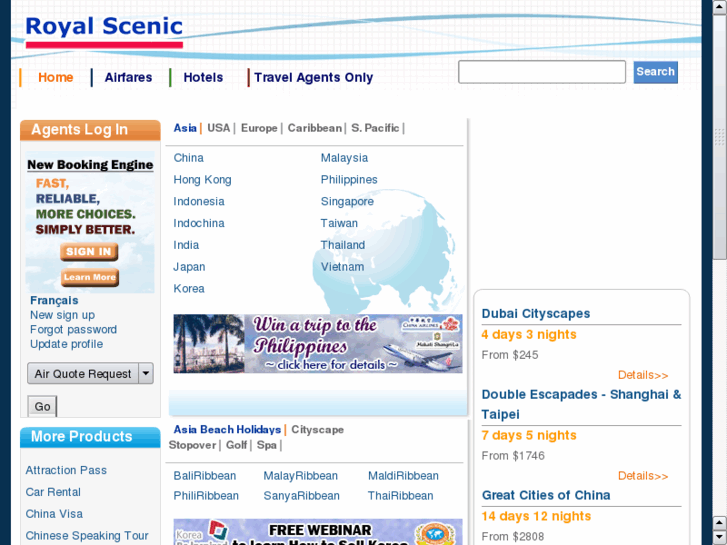Image resolution: width=727 pixels, height=545 pixels.
Task: Switch to the Caribbean tab
Action: [314, 128]
